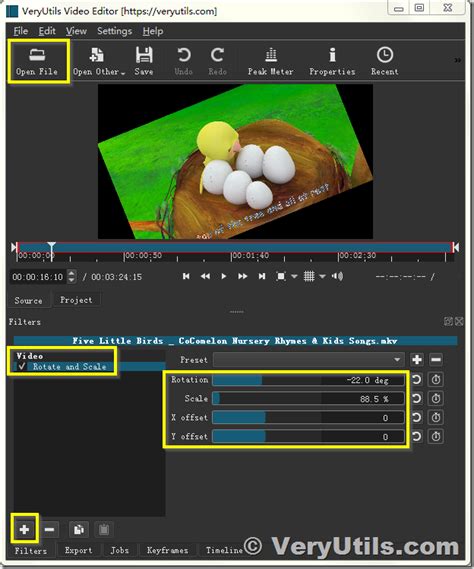Switch to the Jobs tab
This screenshot has width=474, height=569.
(x=119, y=550)
